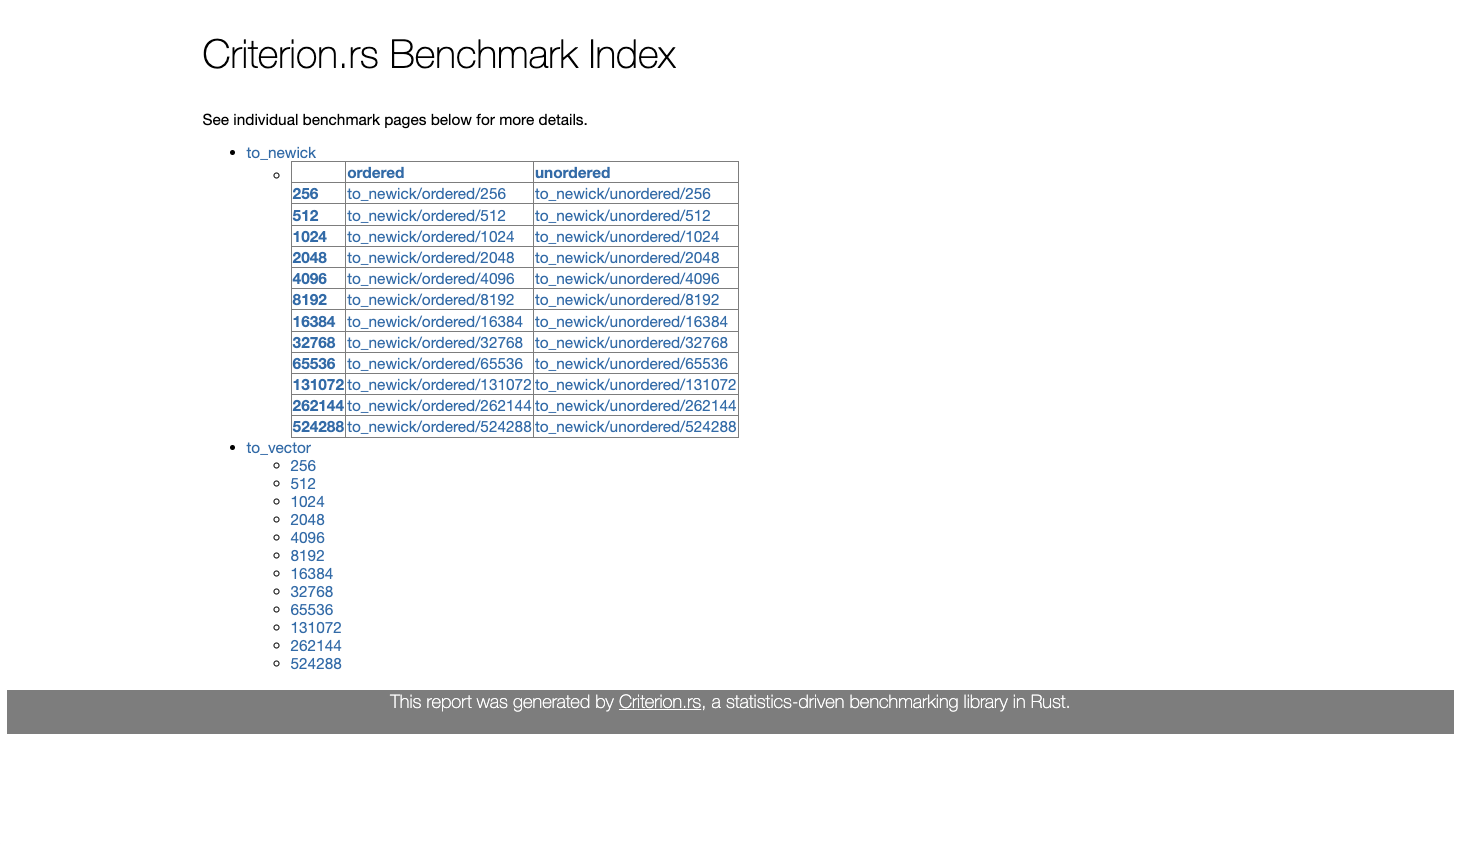
Task: Open the 4096 entry under to_vector
Action: click(307, 538)
